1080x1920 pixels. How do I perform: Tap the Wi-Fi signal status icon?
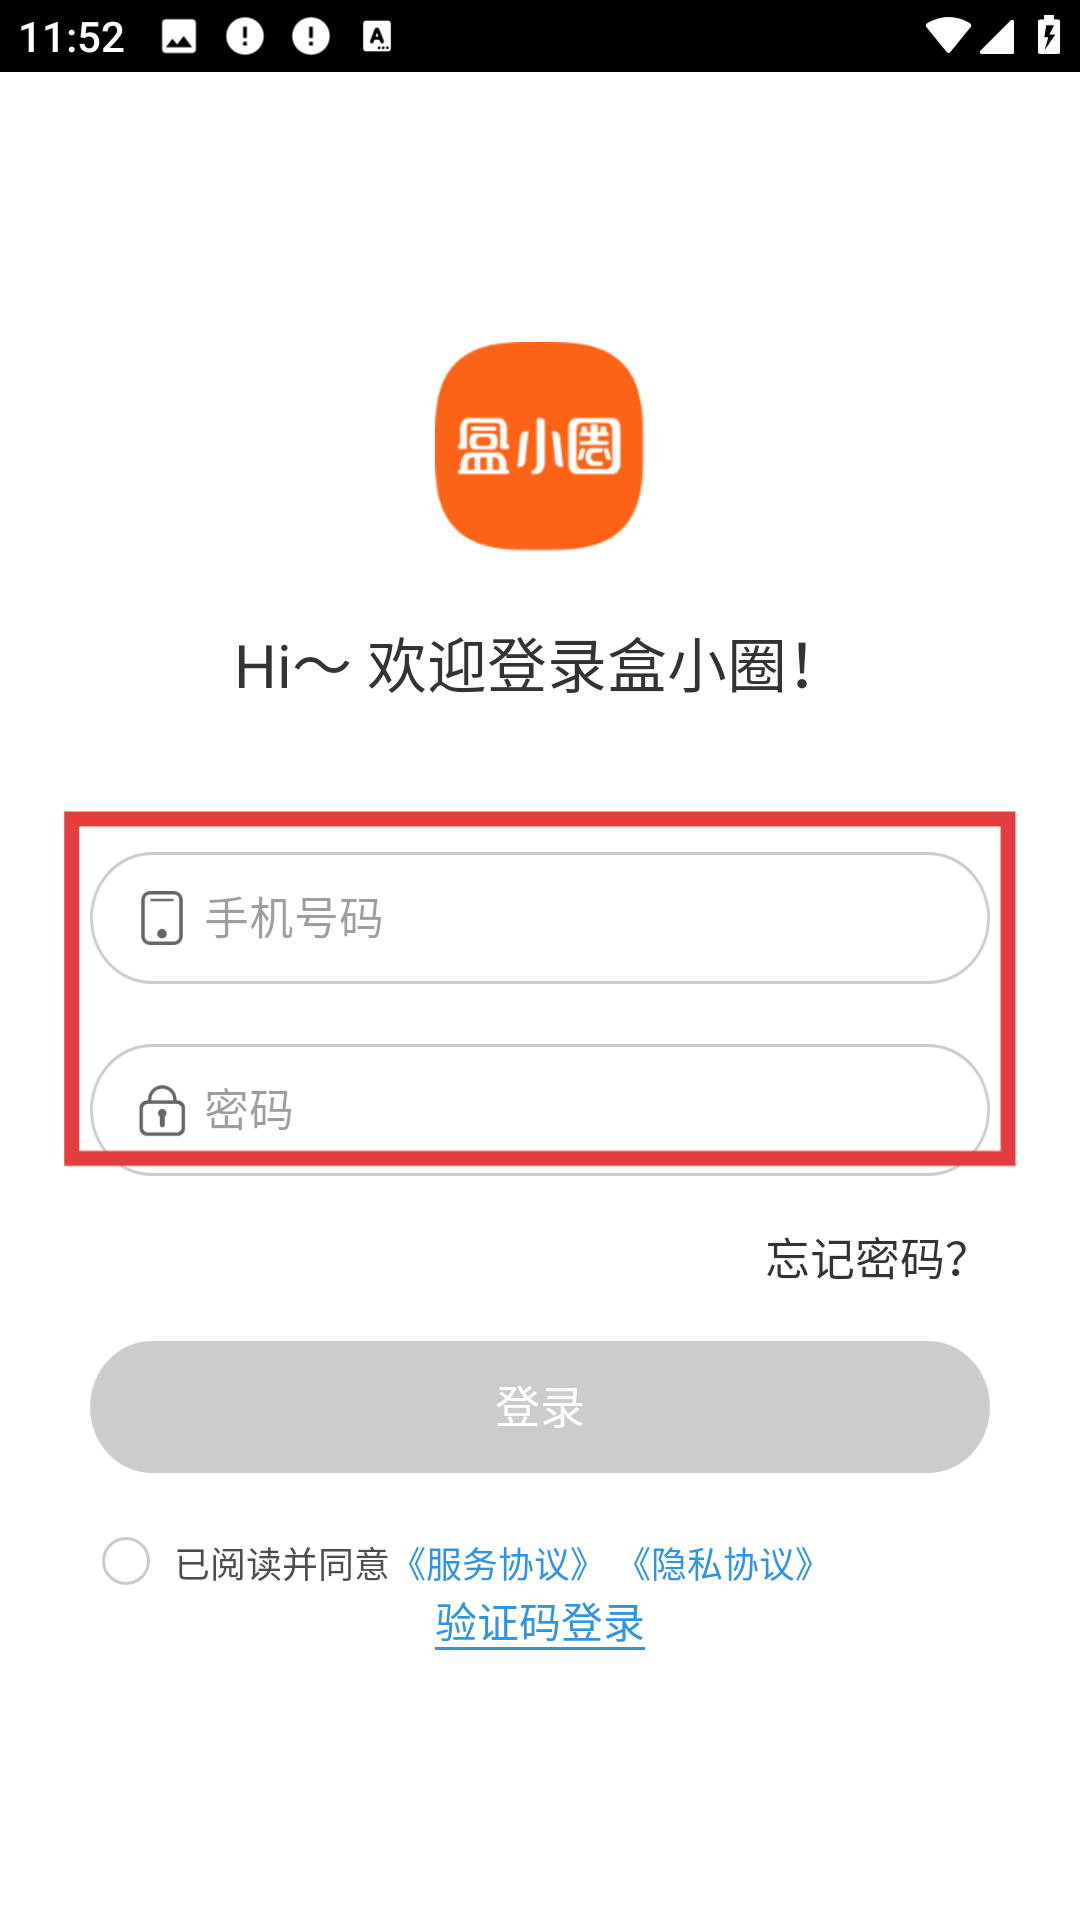point(947,37)
